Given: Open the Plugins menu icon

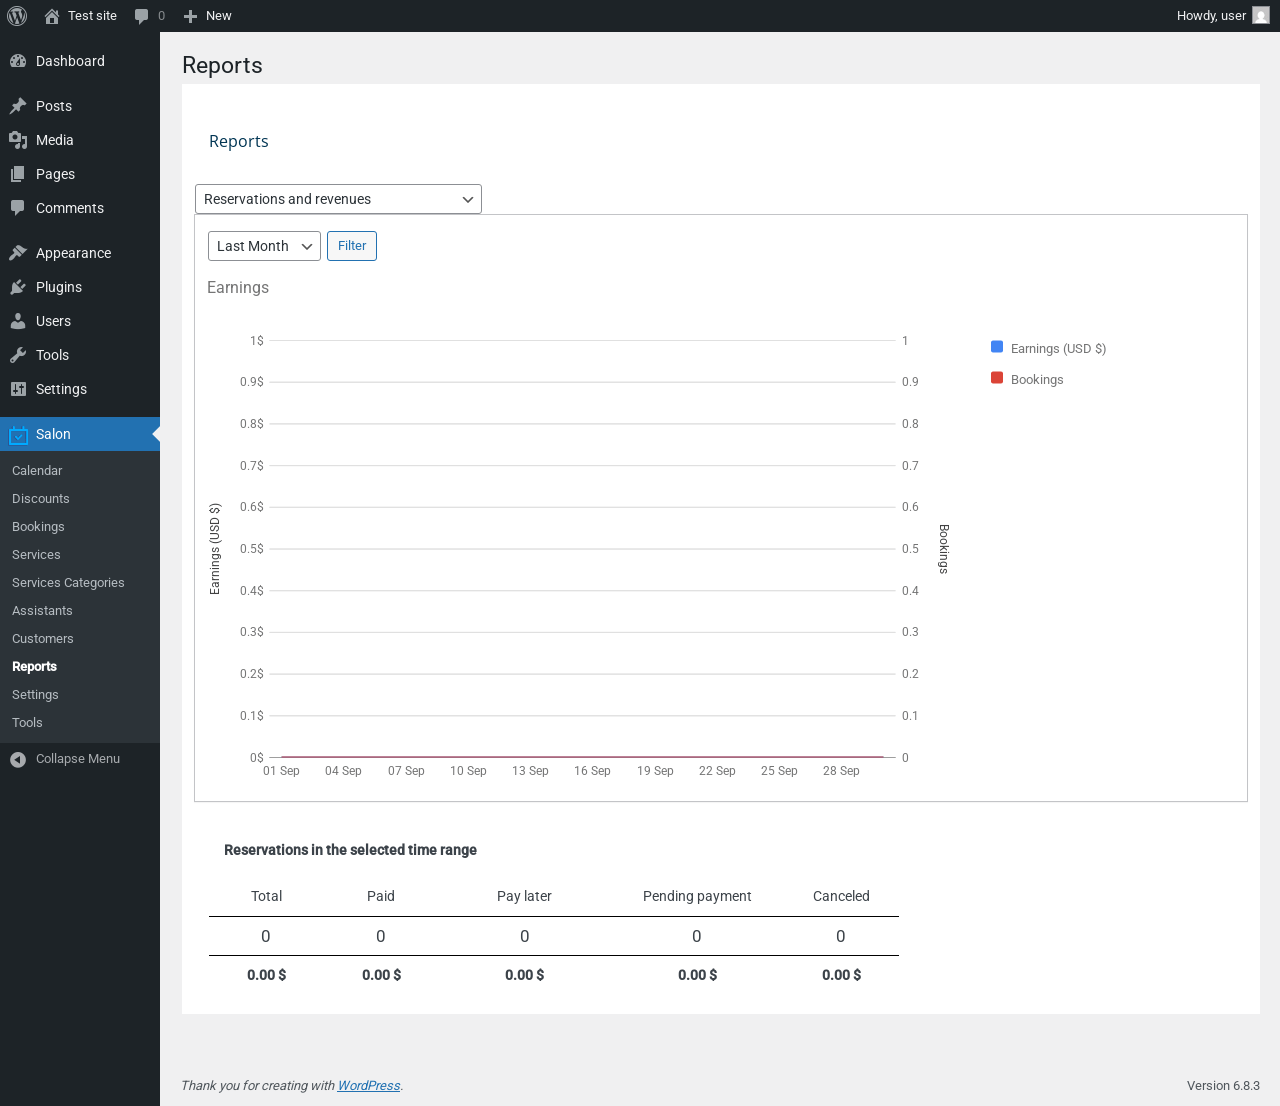Looking at the screenshot, I should [x=18, y=287].
